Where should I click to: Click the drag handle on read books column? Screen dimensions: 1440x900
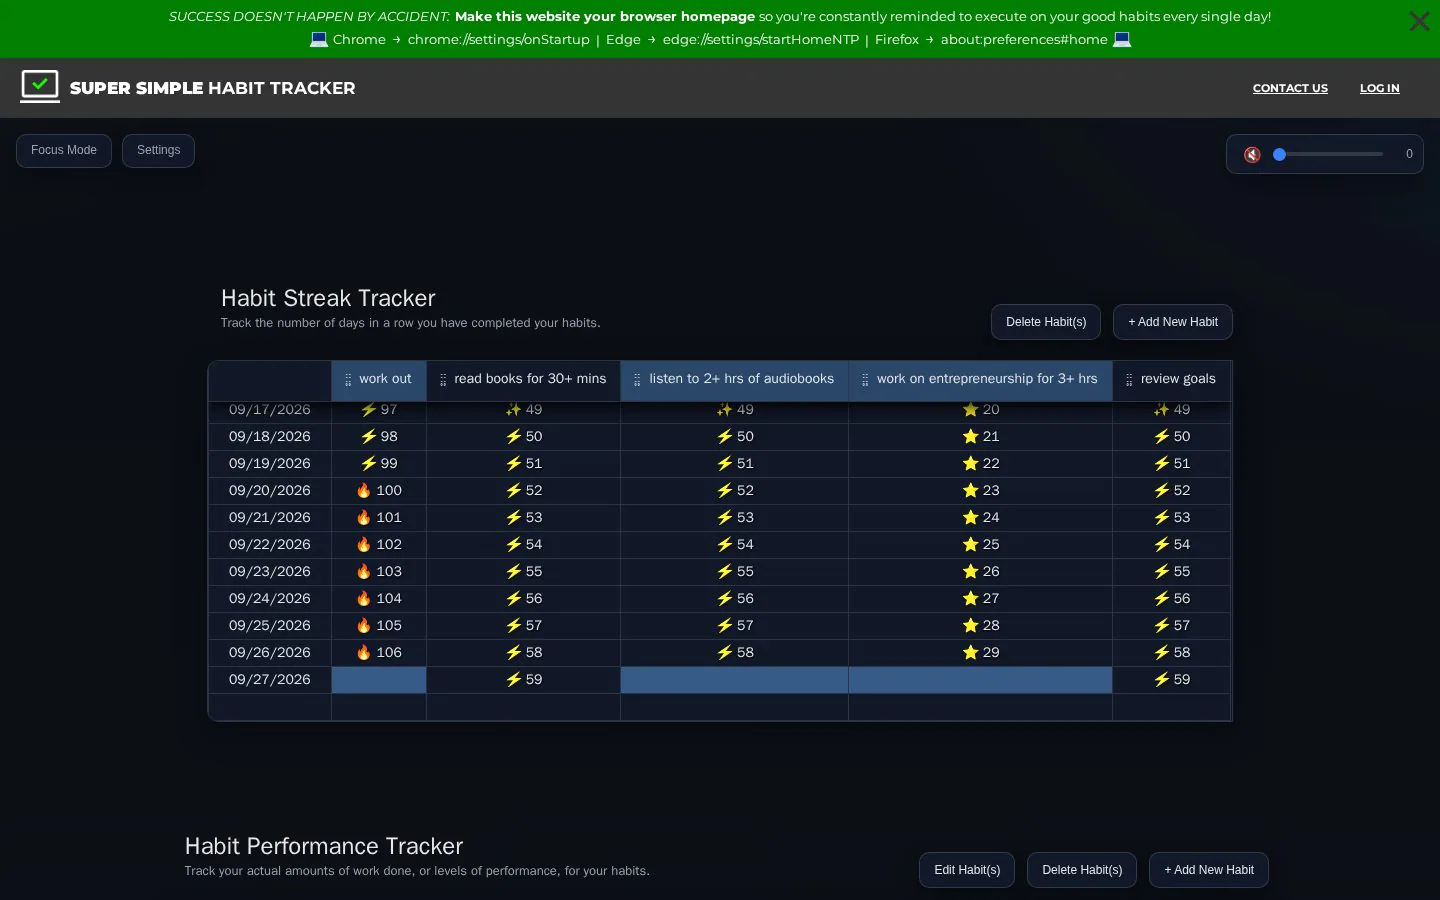click(x=443, y=380)
